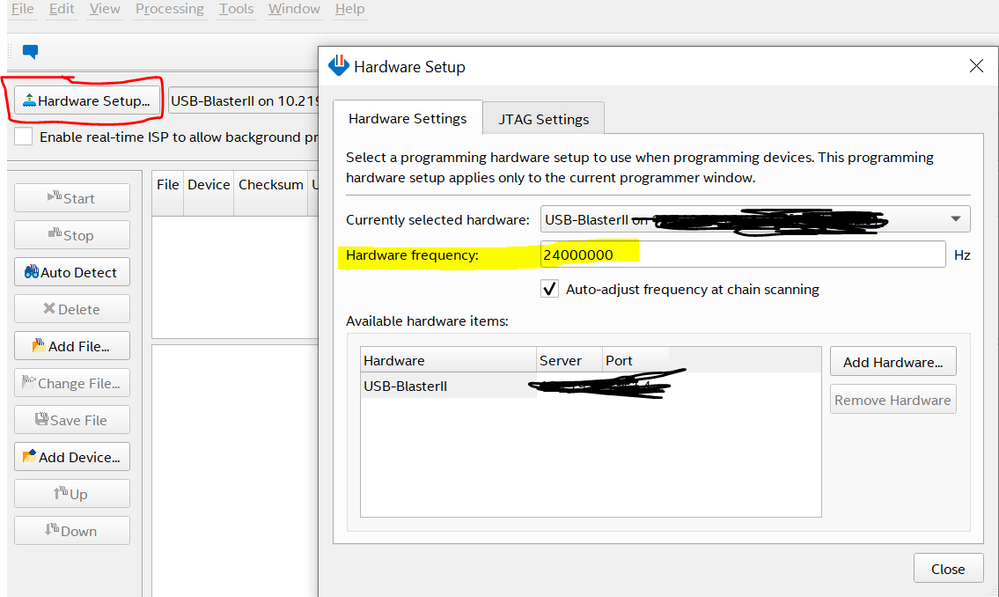Viewport: 999px width, 597px height.
Task: Open the Help menu
Action: click(x=350, y=9)
